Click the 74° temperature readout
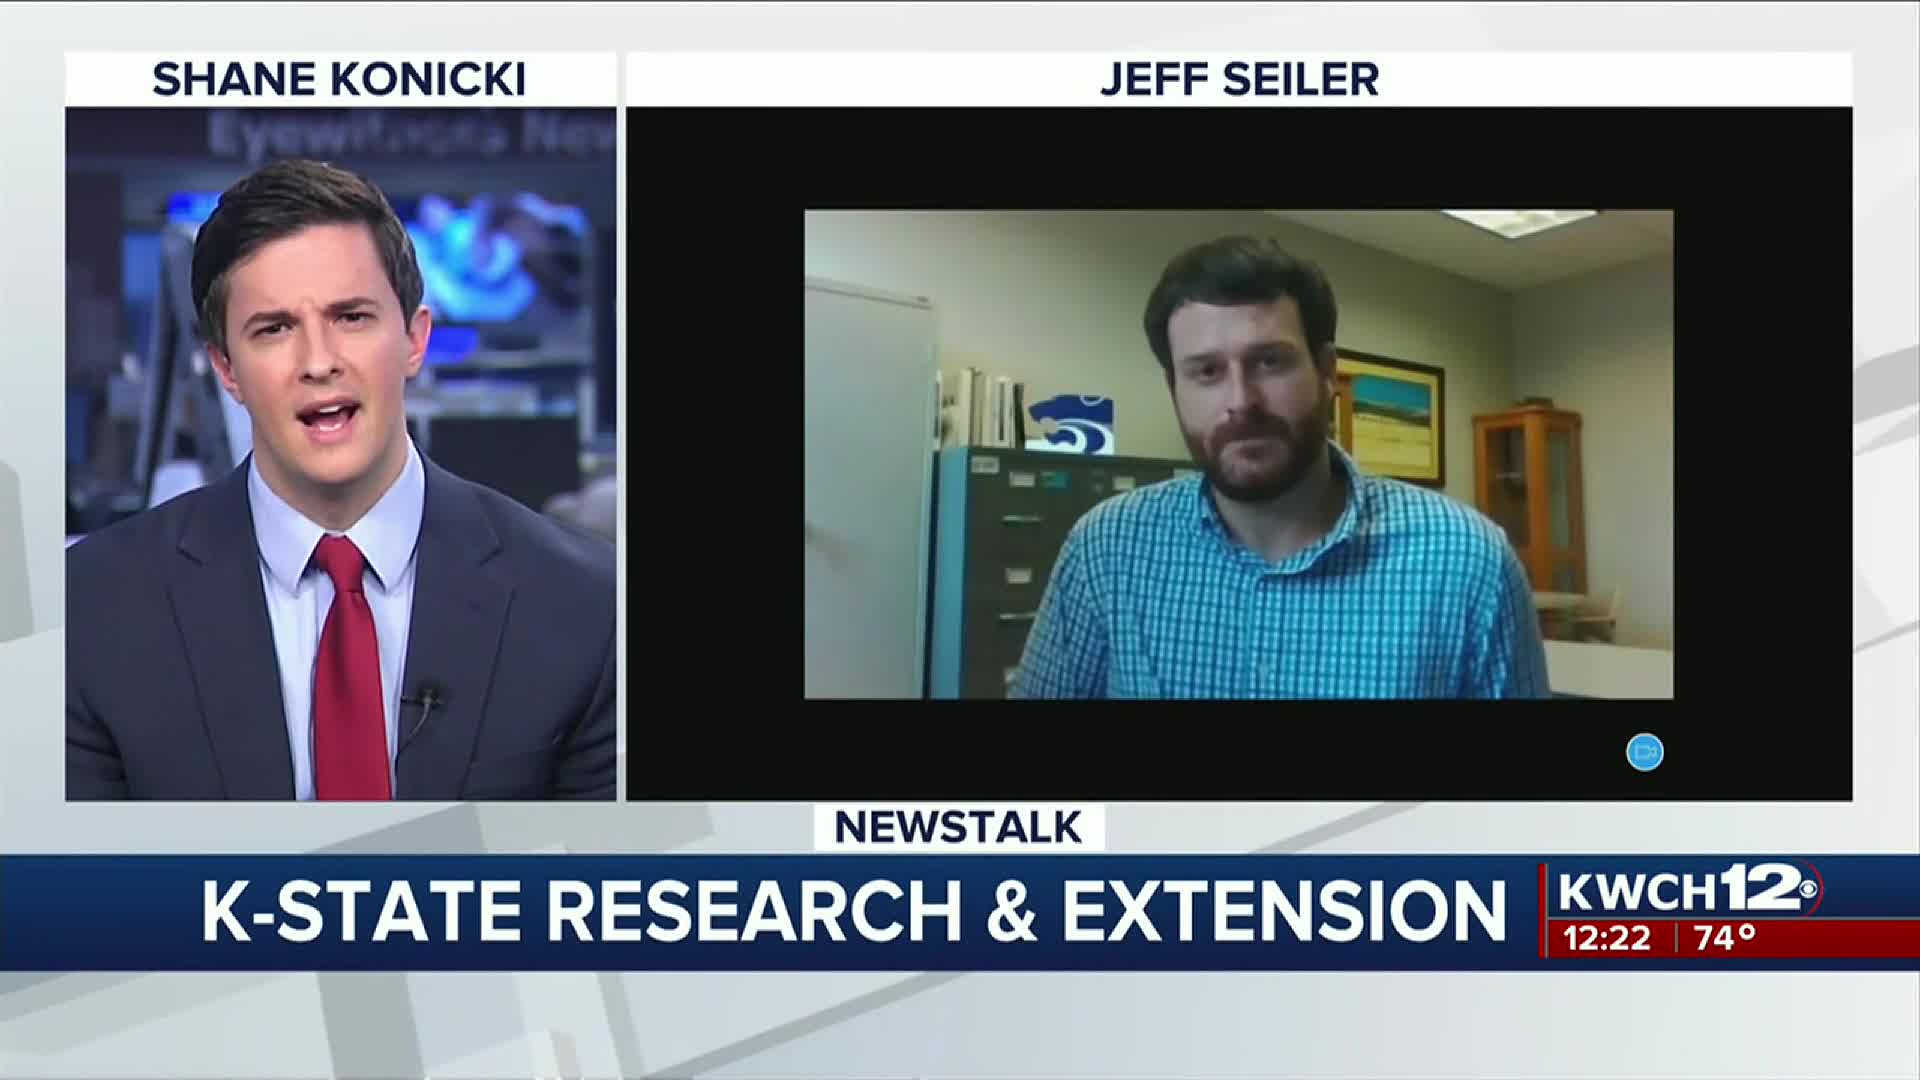1920x1080 pixels. [x=1724, y=938]
